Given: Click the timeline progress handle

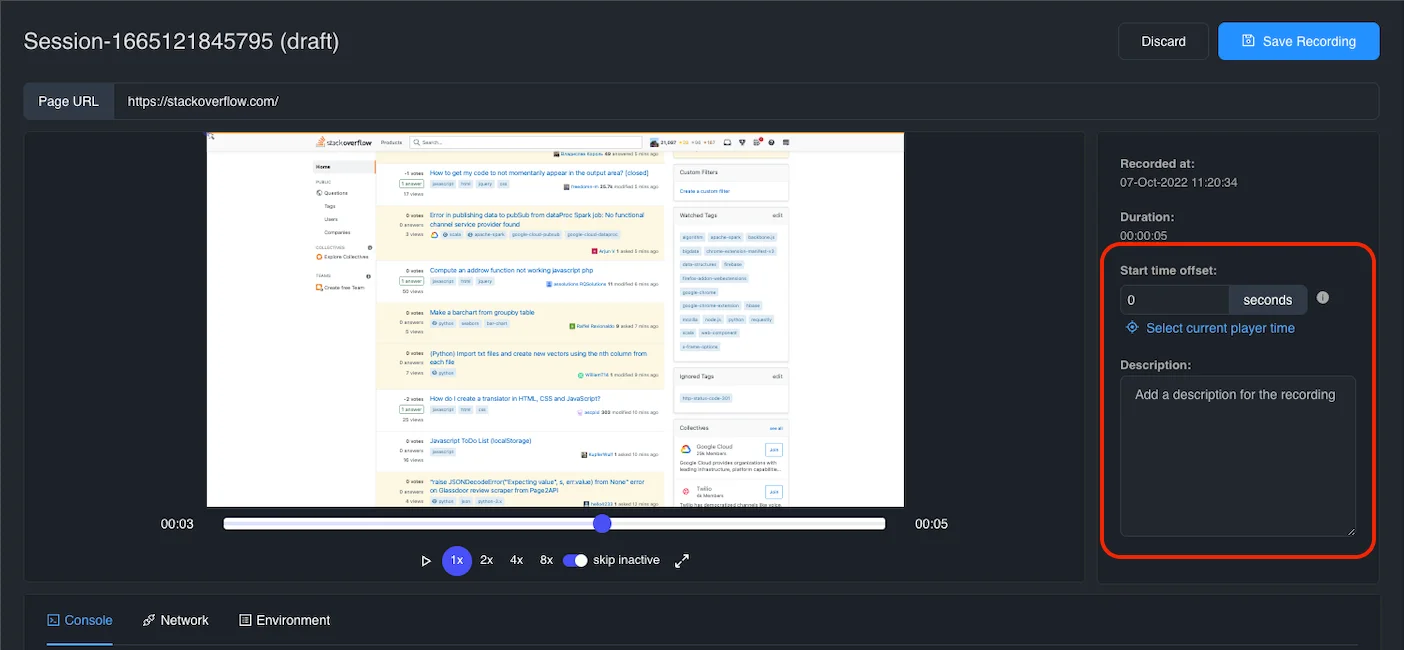Looking at the screenshot, I should pos(601,524).
